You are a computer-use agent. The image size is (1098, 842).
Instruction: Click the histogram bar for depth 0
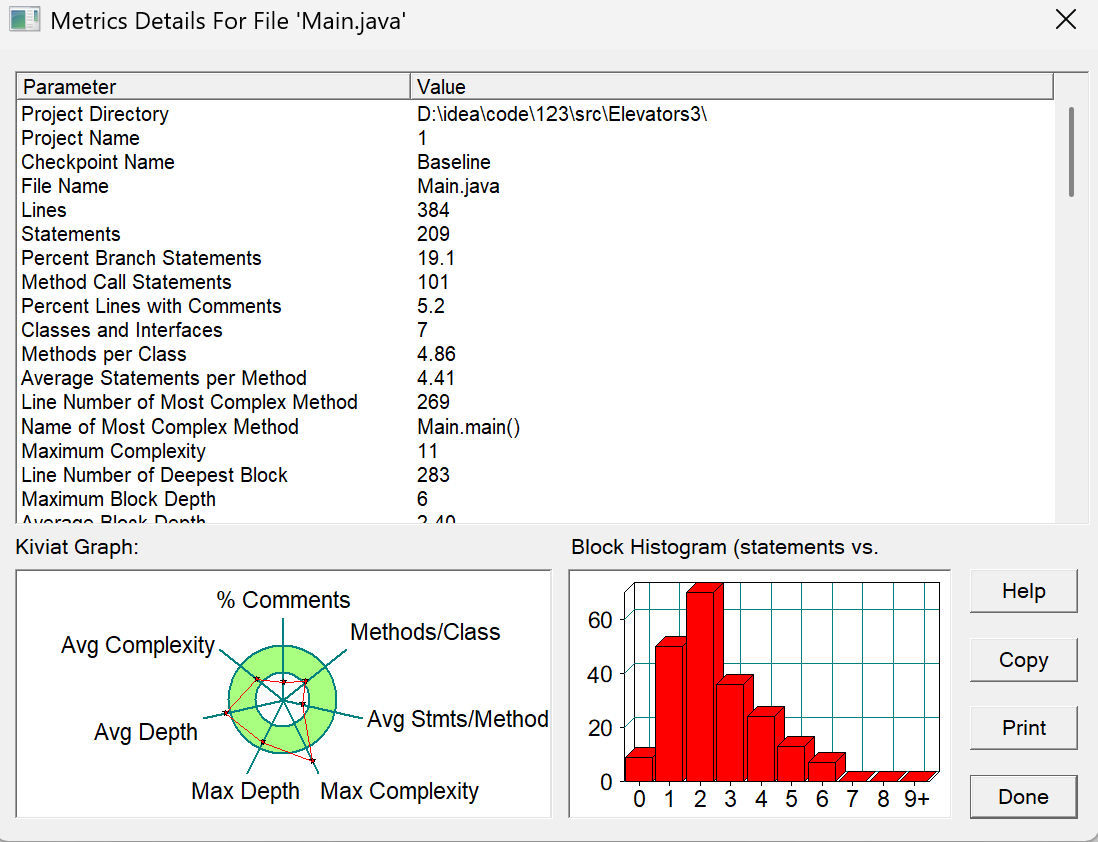[639, 768]
